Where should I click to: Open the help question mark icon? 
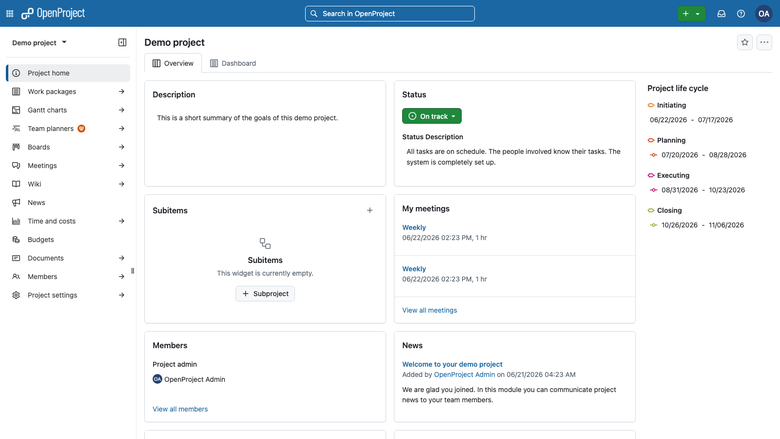pyautogui.click(x=741, y=13)
